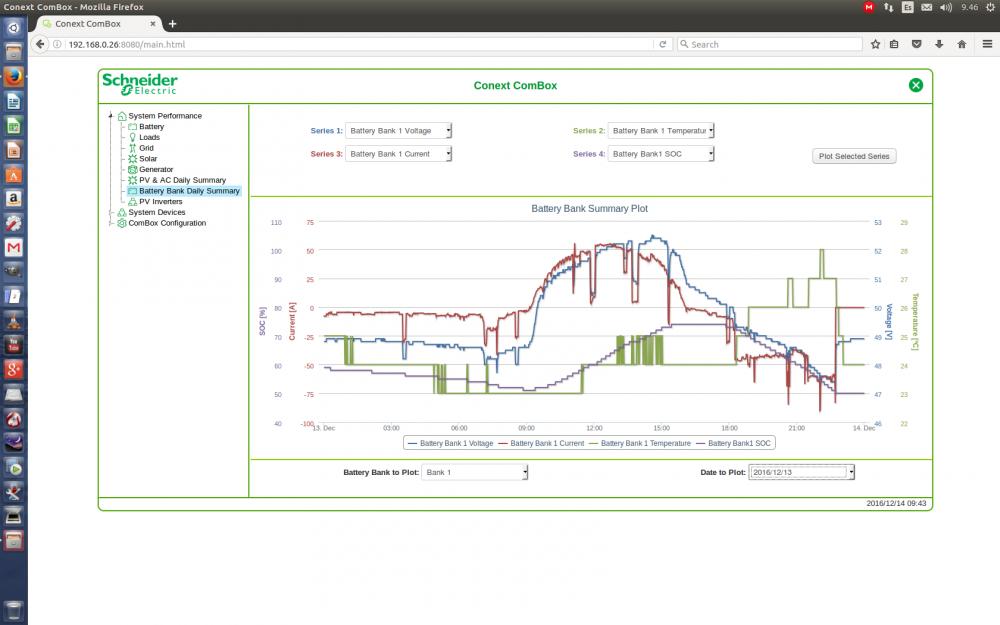Open PV & AC Daily Summary
This screenshot has height=625, width=1000.
182,180
